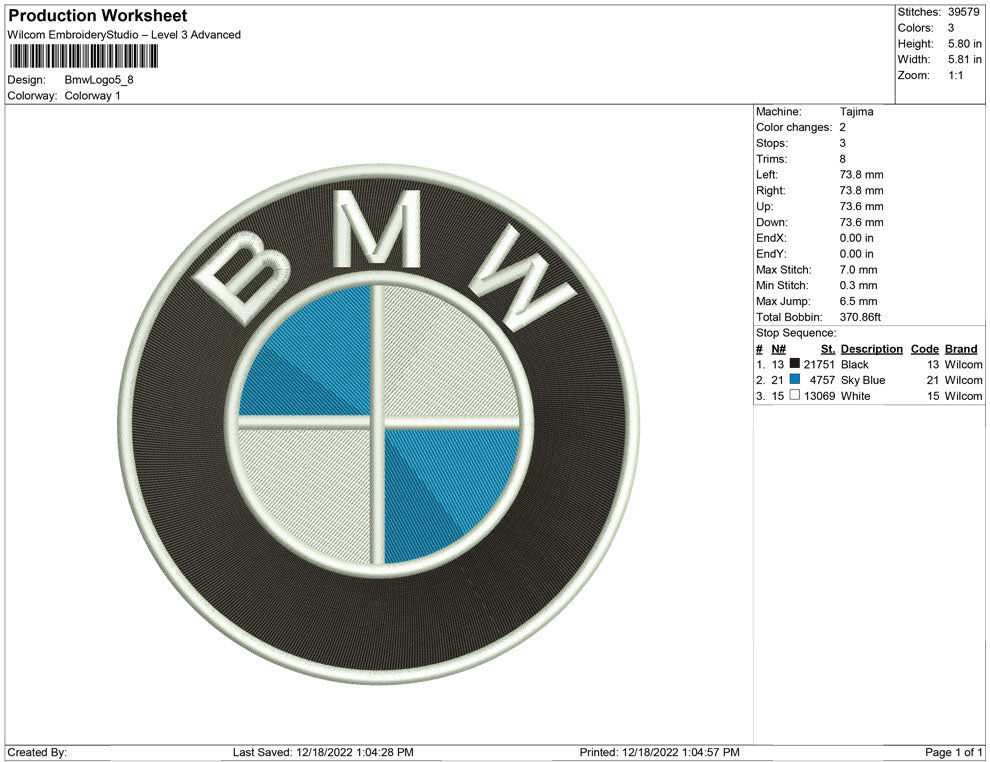
Task: Click the 'Page 1 of 1' footer text
Action: (953, 752)
